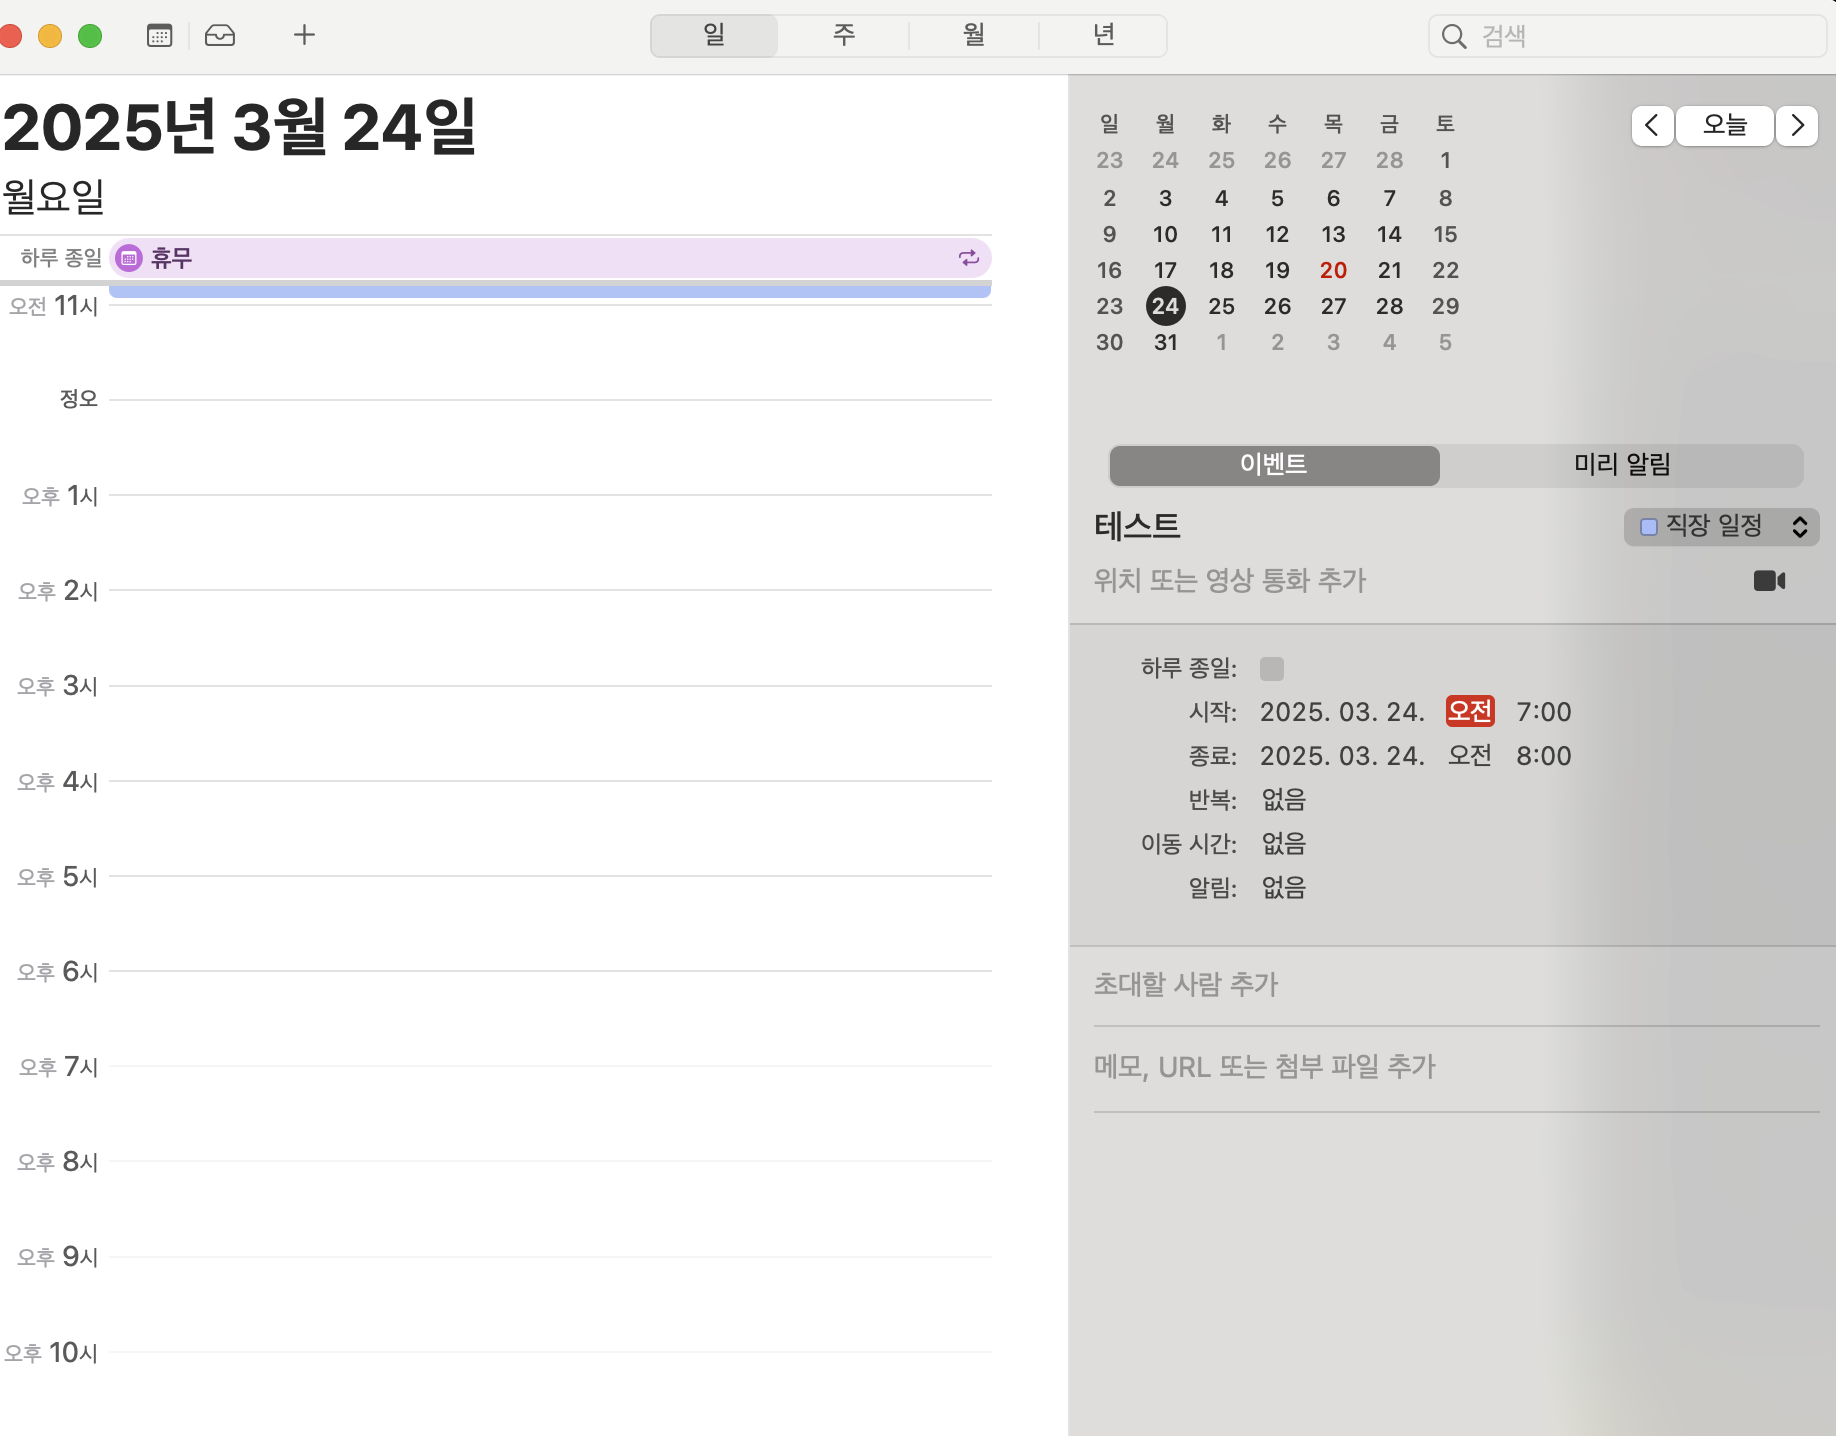Open the calendars list icon
Screen dimensions: 1836x1436
[x=159, y=36]
